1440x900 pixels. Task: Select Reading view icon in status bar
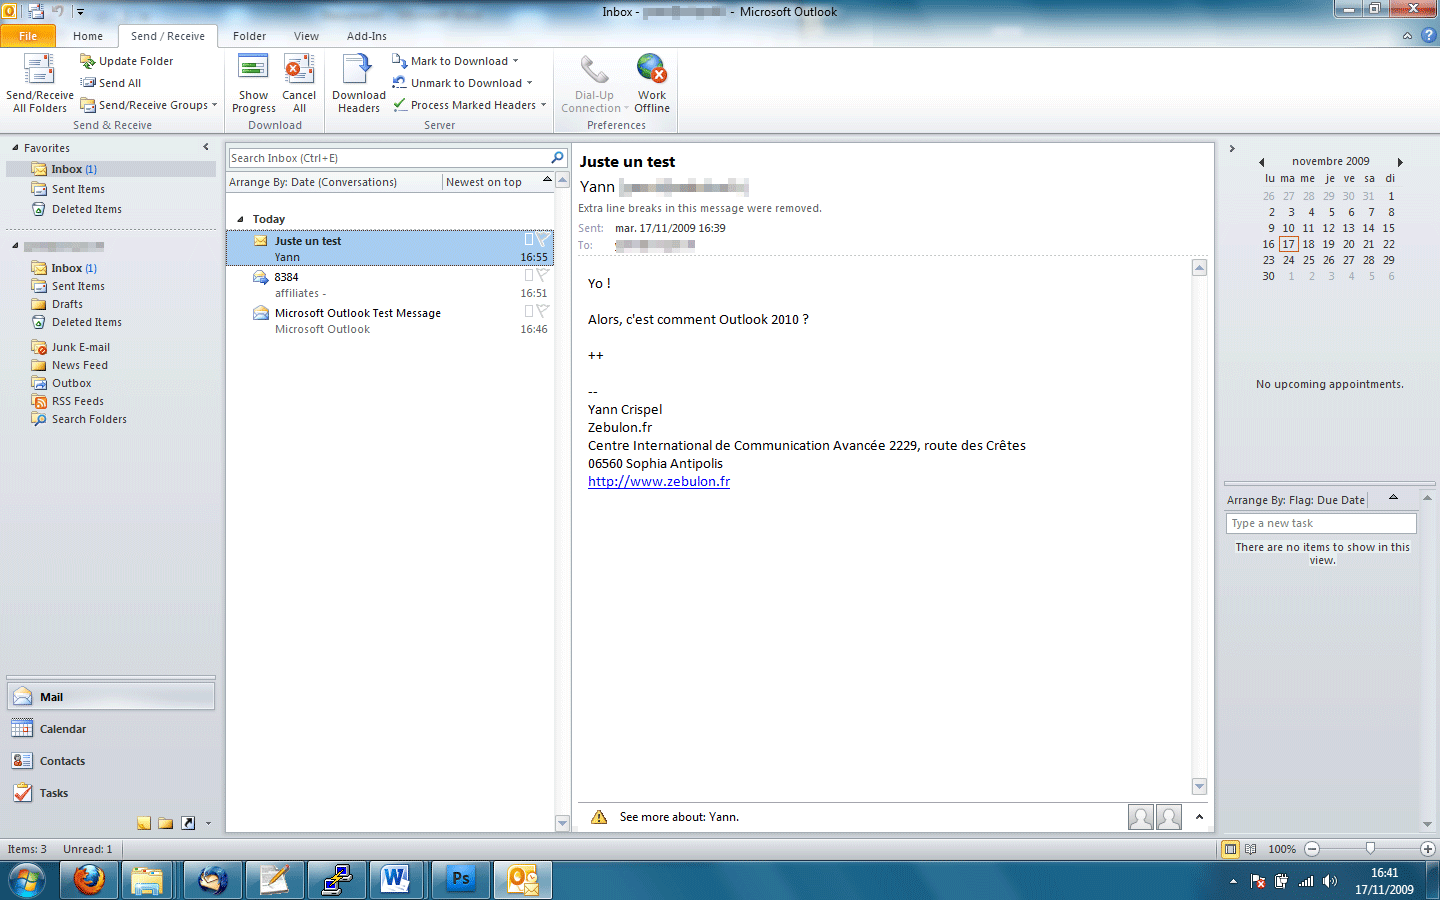1250,849
